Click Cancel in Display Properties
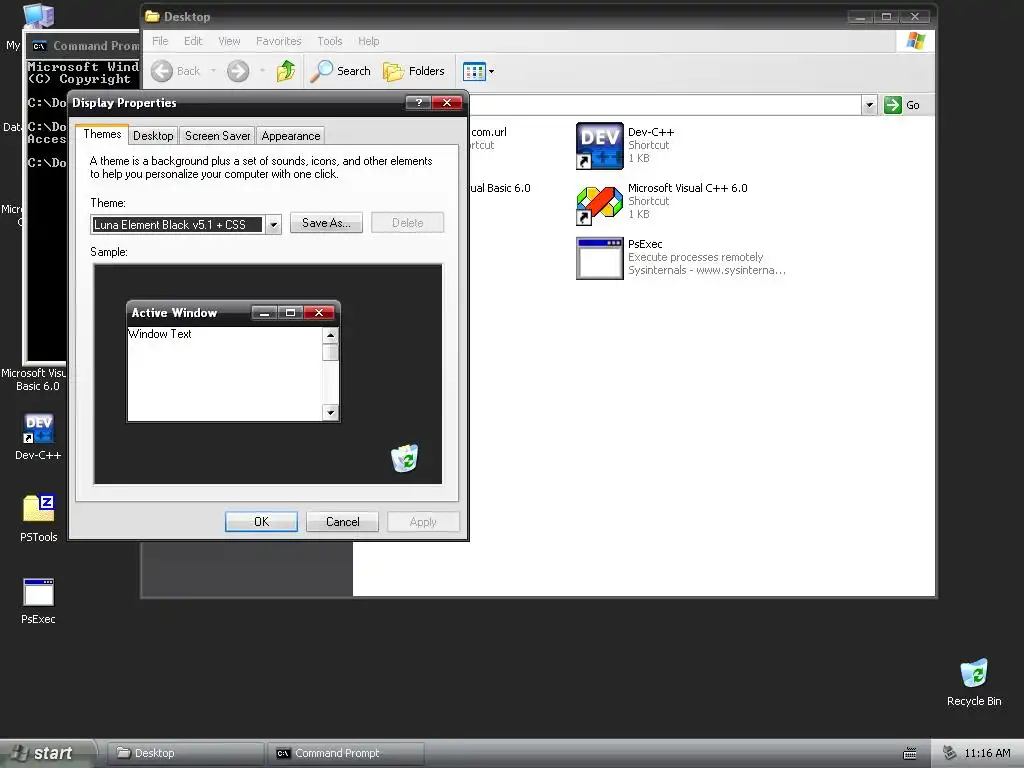 [342, 522]
